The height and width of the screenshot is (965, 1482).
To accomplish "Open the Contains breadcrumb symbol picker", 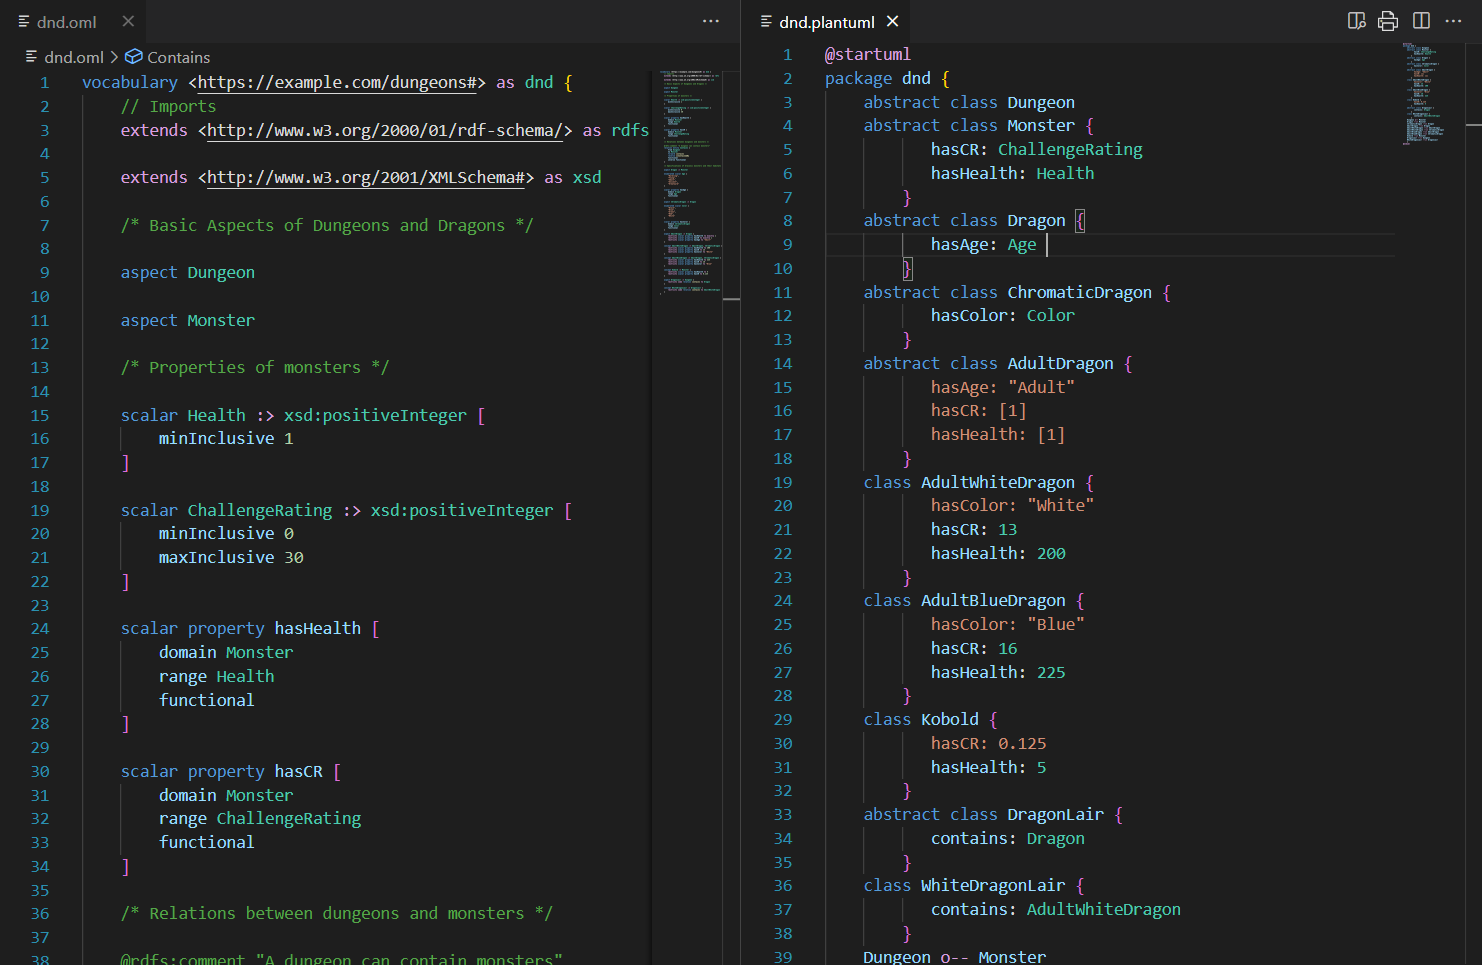I will click(x=179, y=57).
